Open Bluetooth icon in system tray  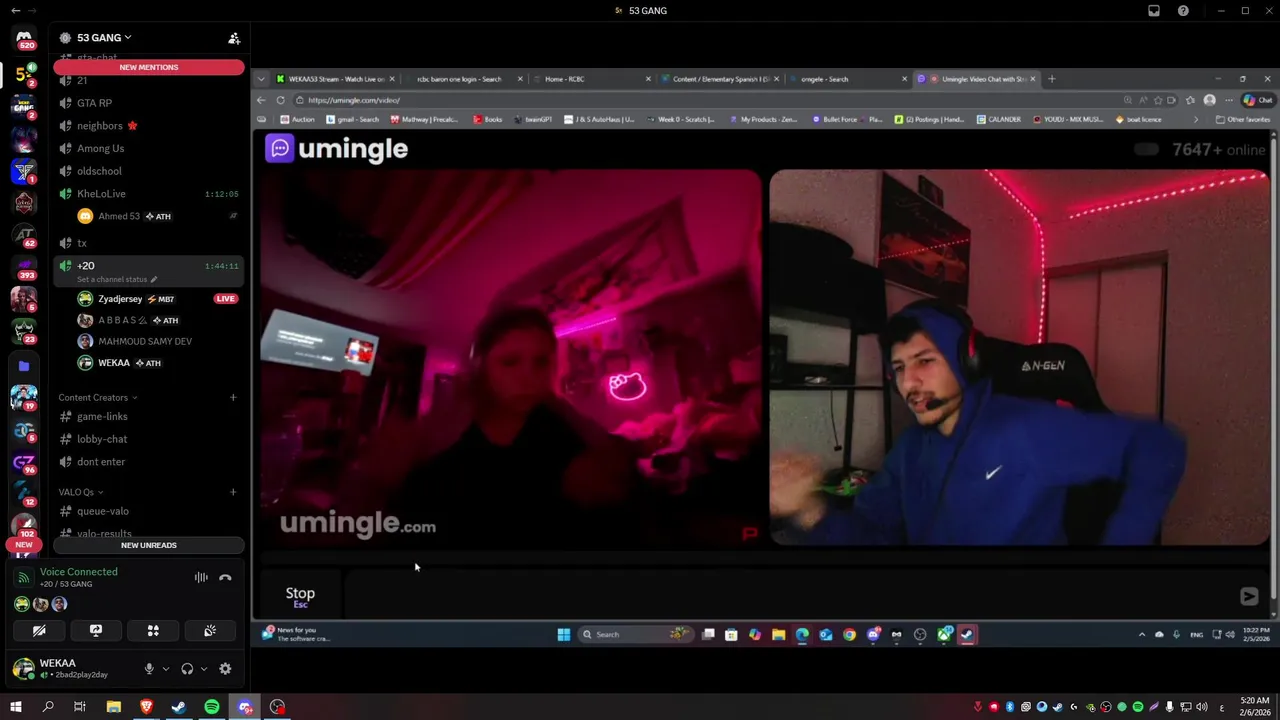tap(1010, 707)
